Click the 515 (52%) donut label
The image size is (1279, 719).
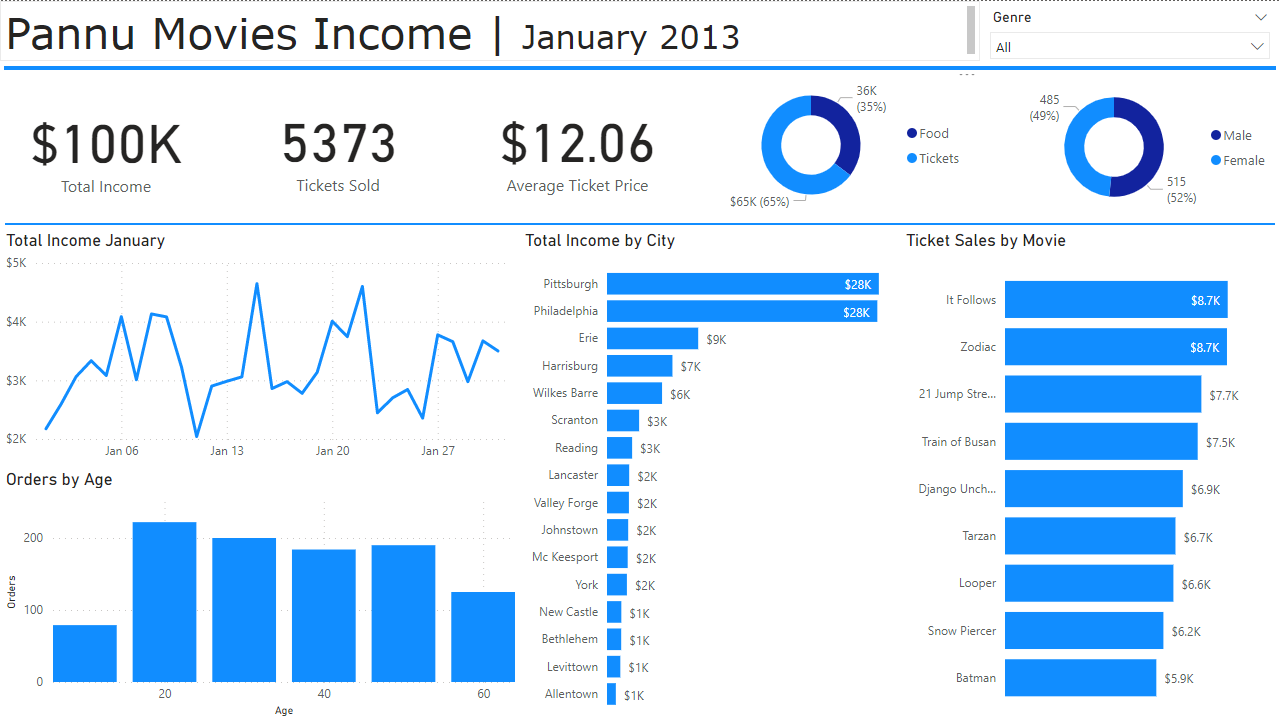pos(1182,190)
